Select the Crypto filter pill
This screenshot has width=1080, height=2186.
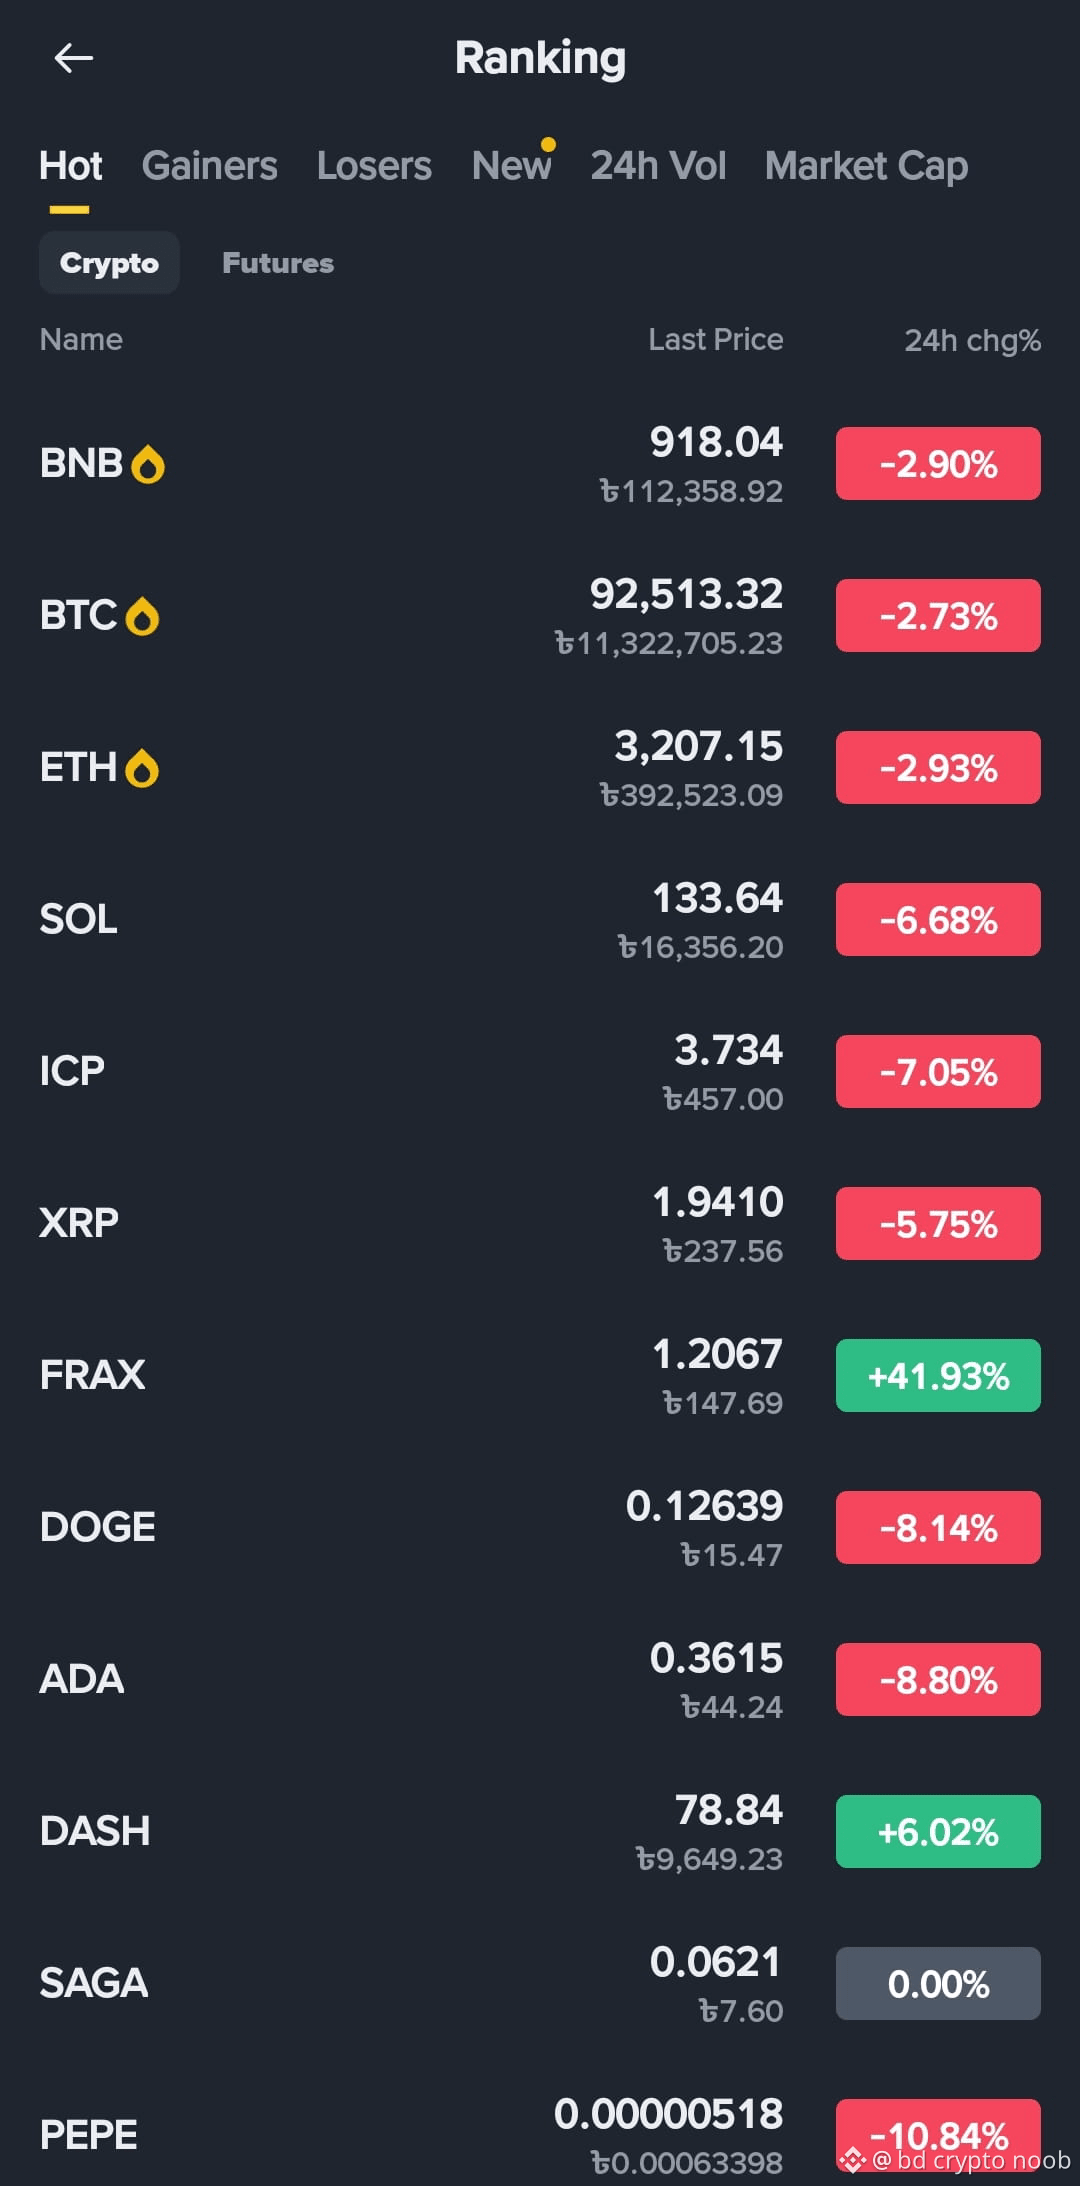coord(109,263)
